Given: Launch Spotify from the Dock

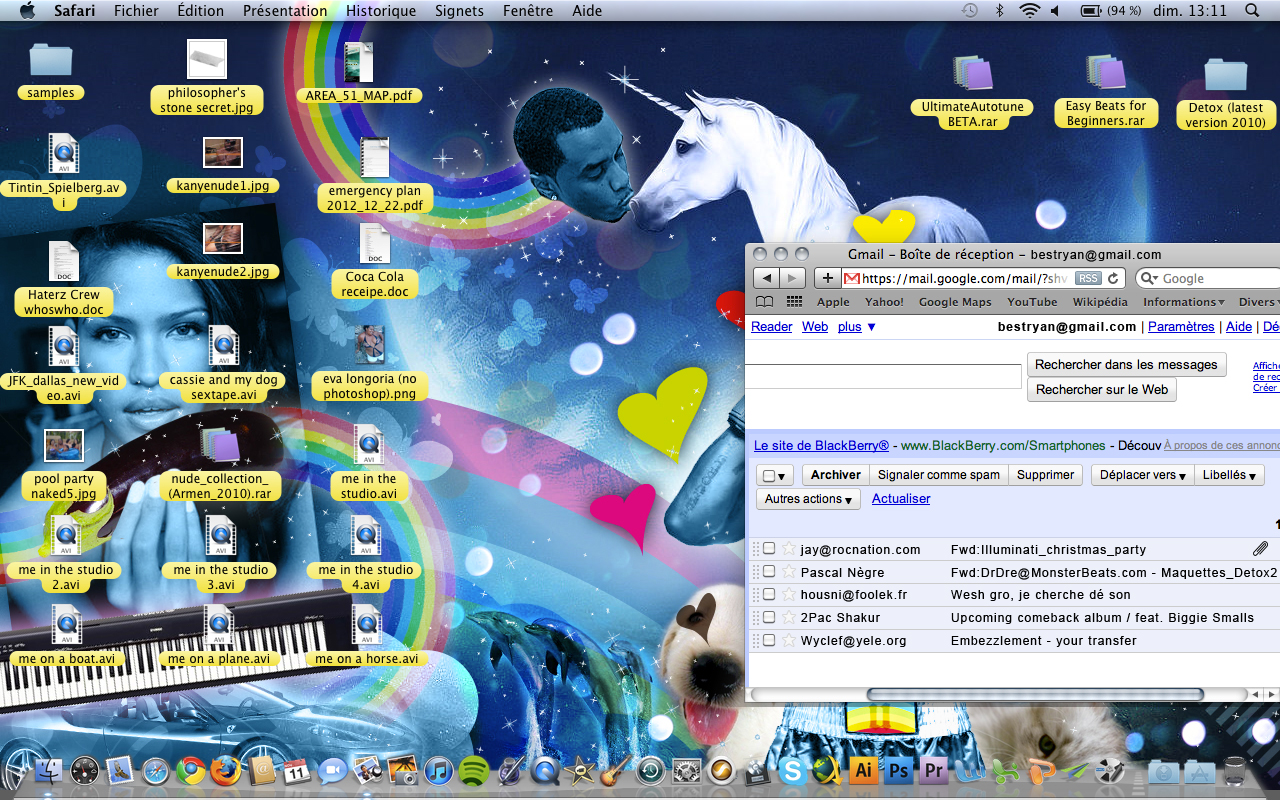Looking at the screenshot, I should 473,771.
